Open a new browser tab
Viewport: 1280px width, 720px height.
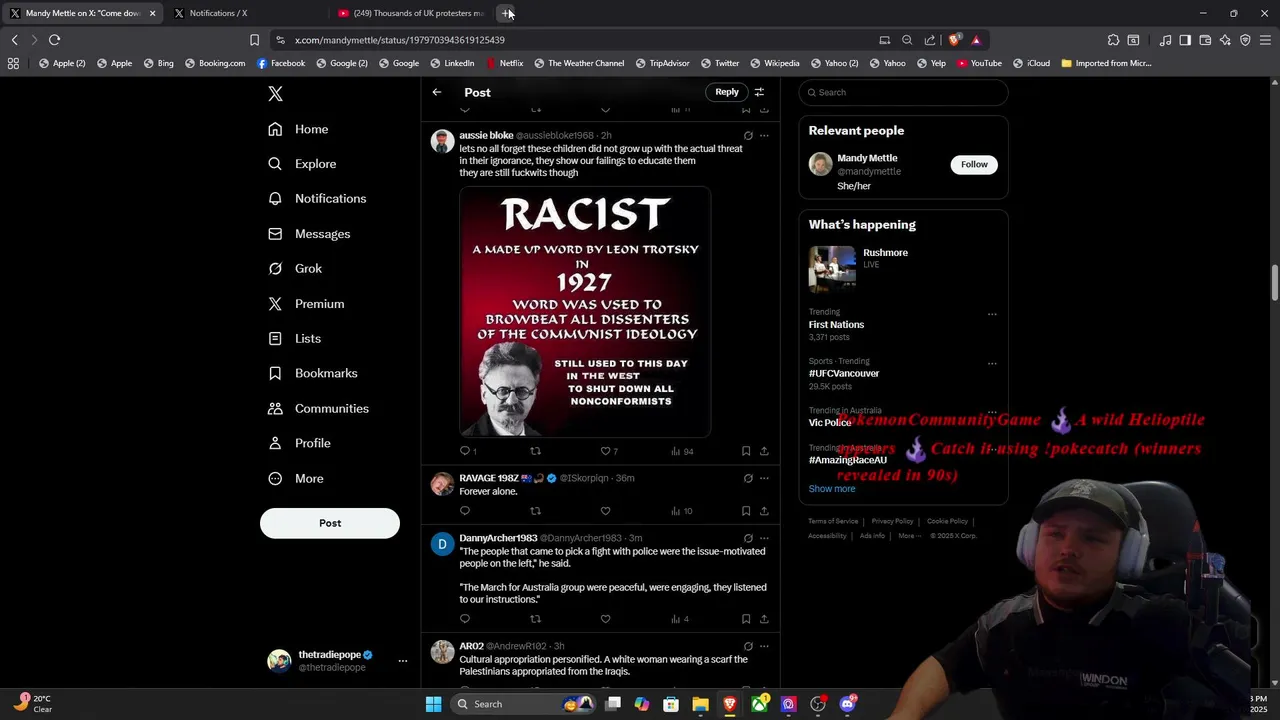click(x=507, y=13)
